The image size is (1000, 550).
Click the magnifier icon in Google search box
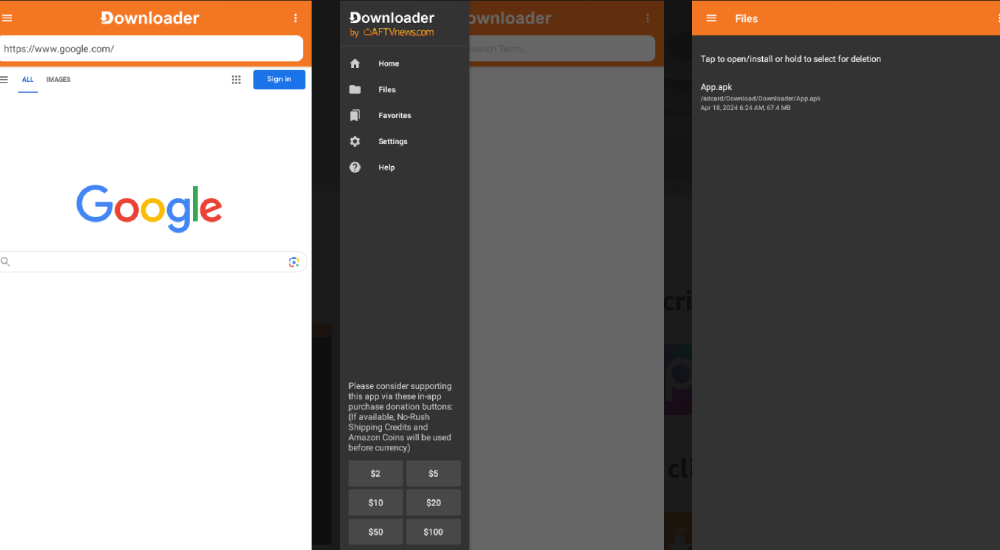5,262
